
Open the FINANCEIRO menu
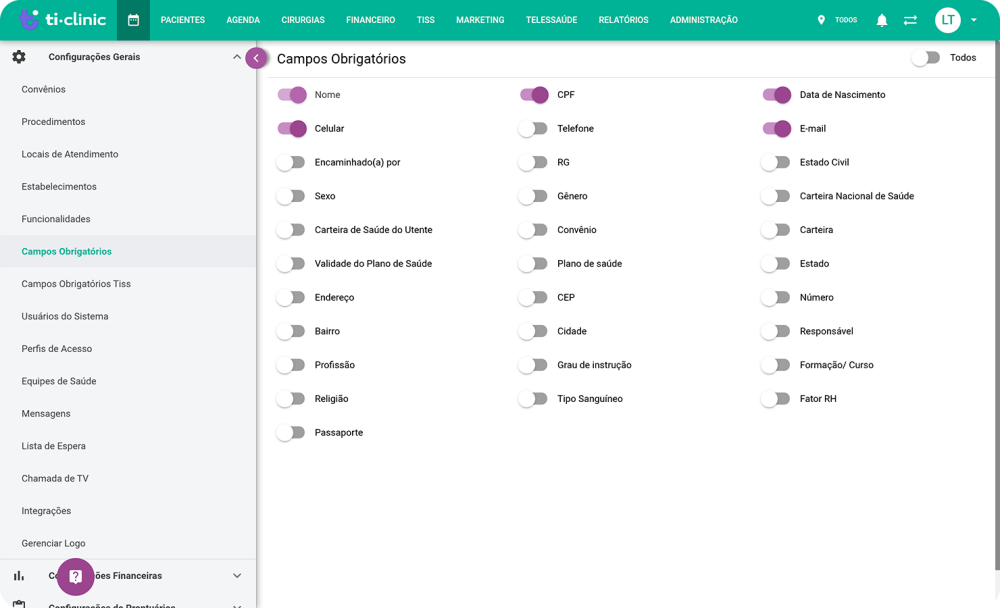(x=371, y=20)
